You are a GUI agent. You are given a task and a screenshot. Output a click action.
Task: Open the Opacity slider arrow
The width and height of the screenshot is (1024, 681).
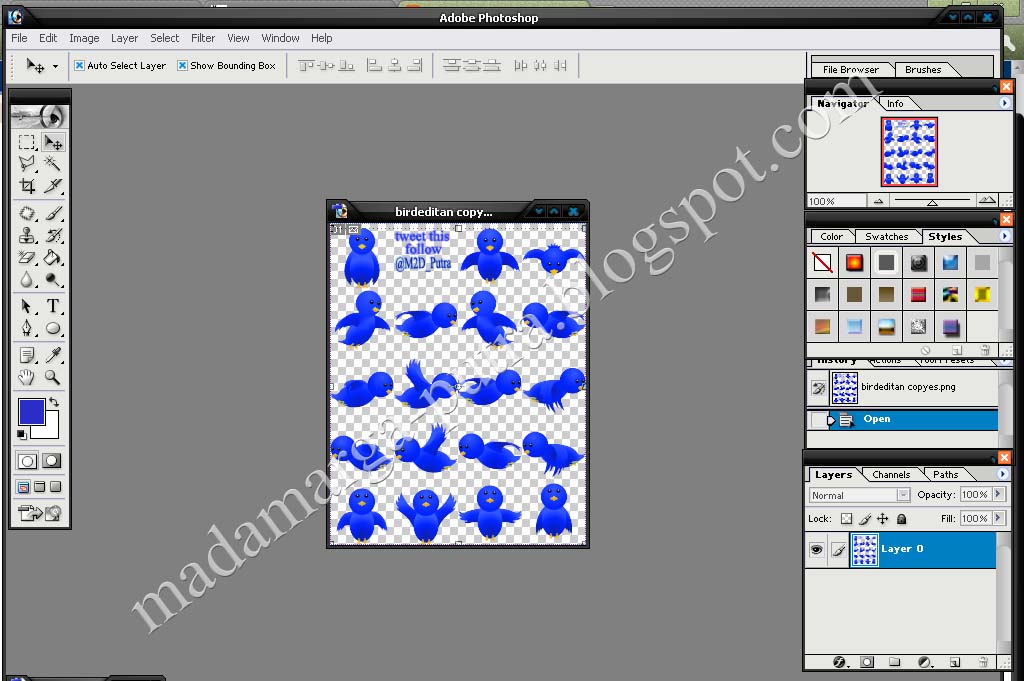pos(998,494)
